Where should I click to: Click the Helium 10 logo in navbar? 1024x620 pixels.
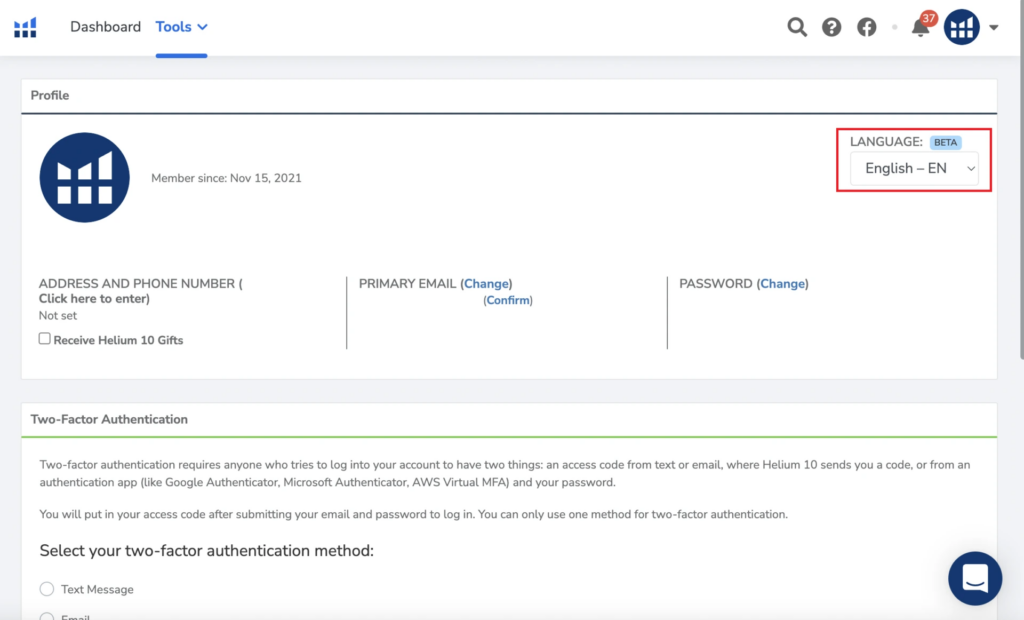25,27
